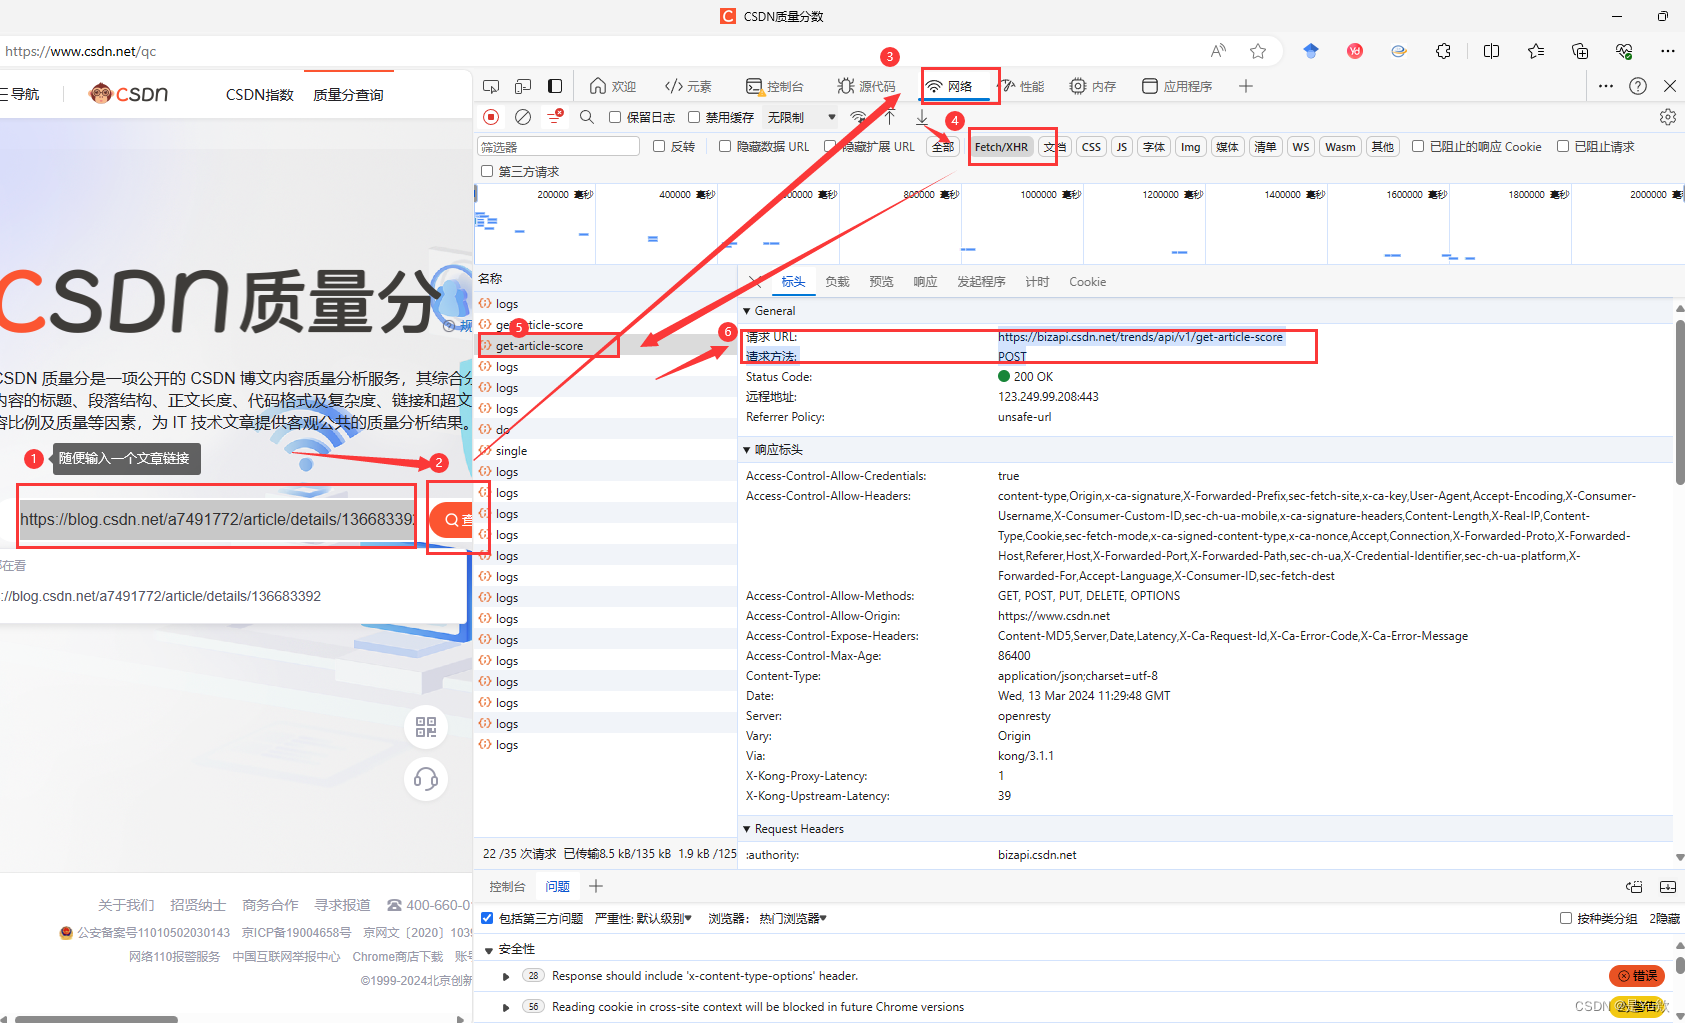Add a new DevTools tool tab
Image resolution: width=1685 pixels, height=1023 pixels.
tap(1246, 86)
